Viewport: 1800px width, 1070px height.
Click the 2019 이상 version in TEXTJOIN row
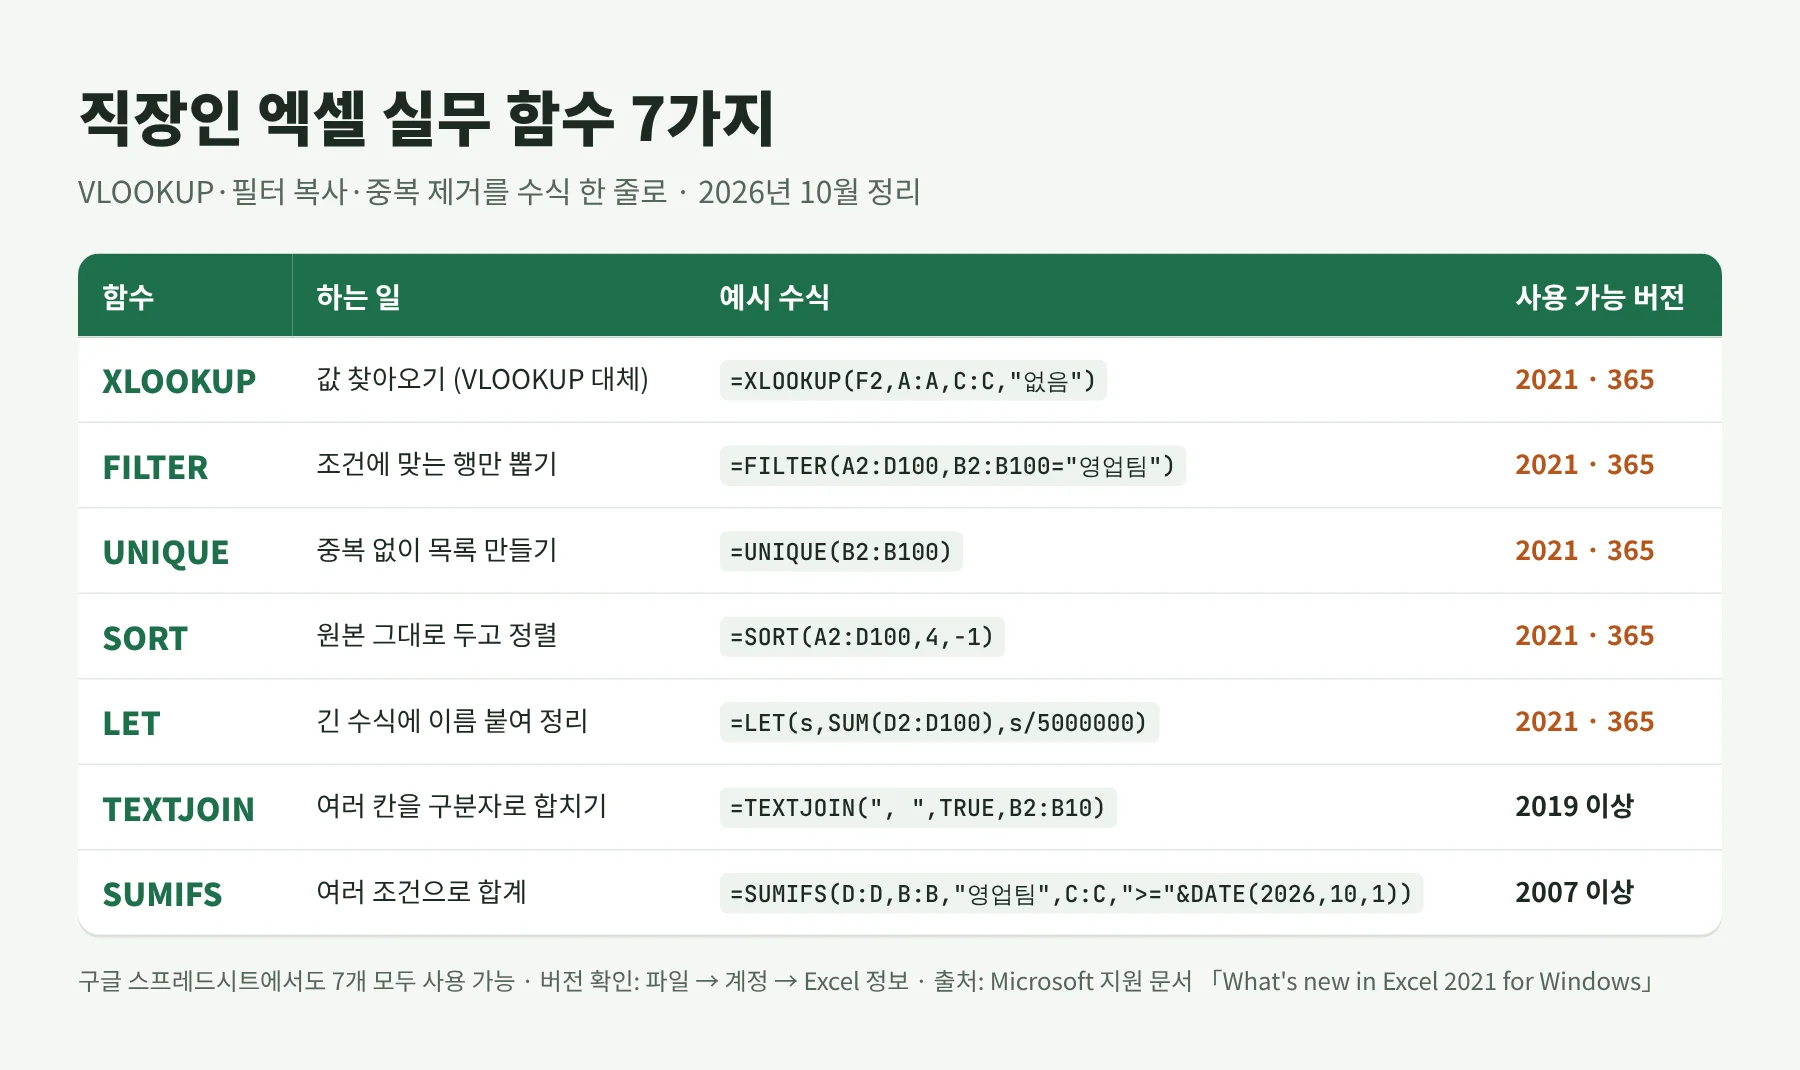click(1574, 807)
